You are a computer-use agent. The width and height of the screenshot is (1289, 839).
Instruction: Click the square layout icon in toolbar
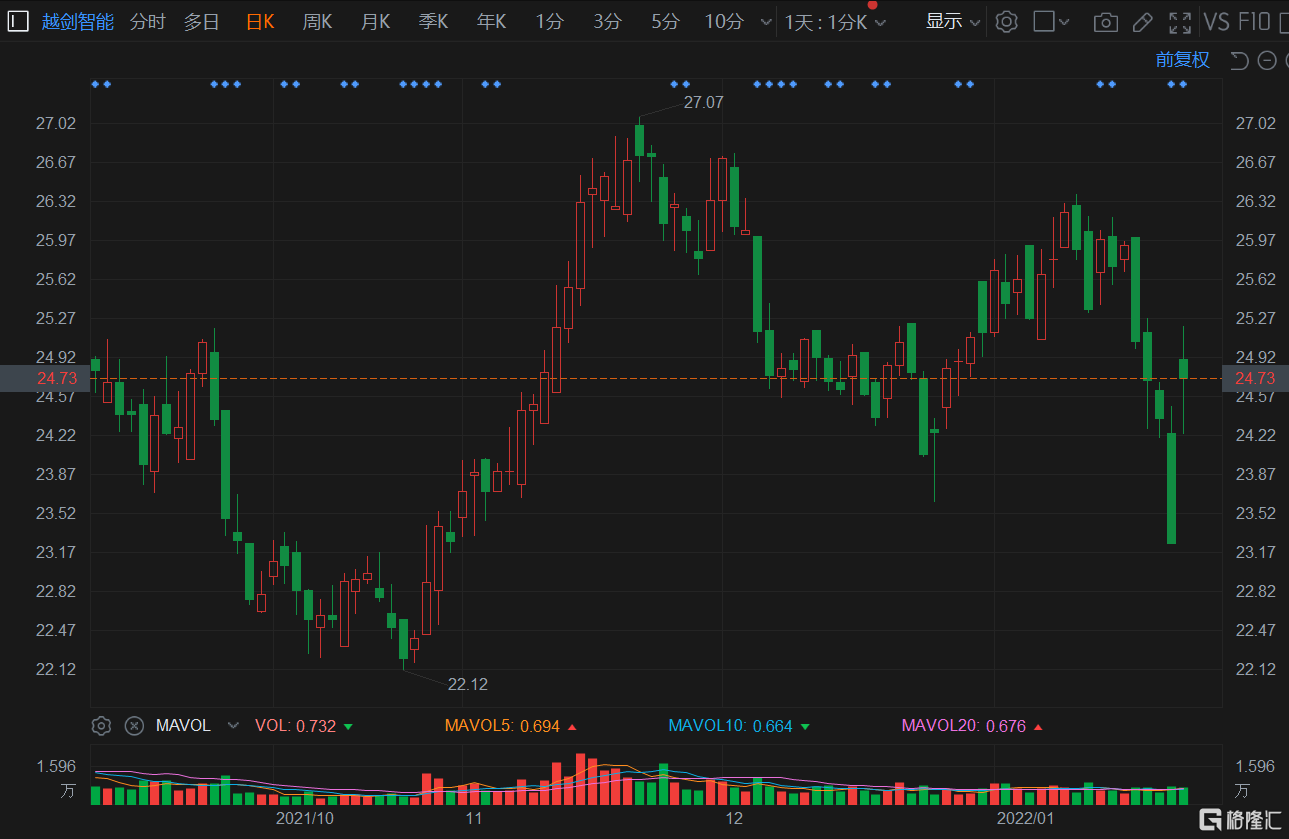click(1043, 21)
